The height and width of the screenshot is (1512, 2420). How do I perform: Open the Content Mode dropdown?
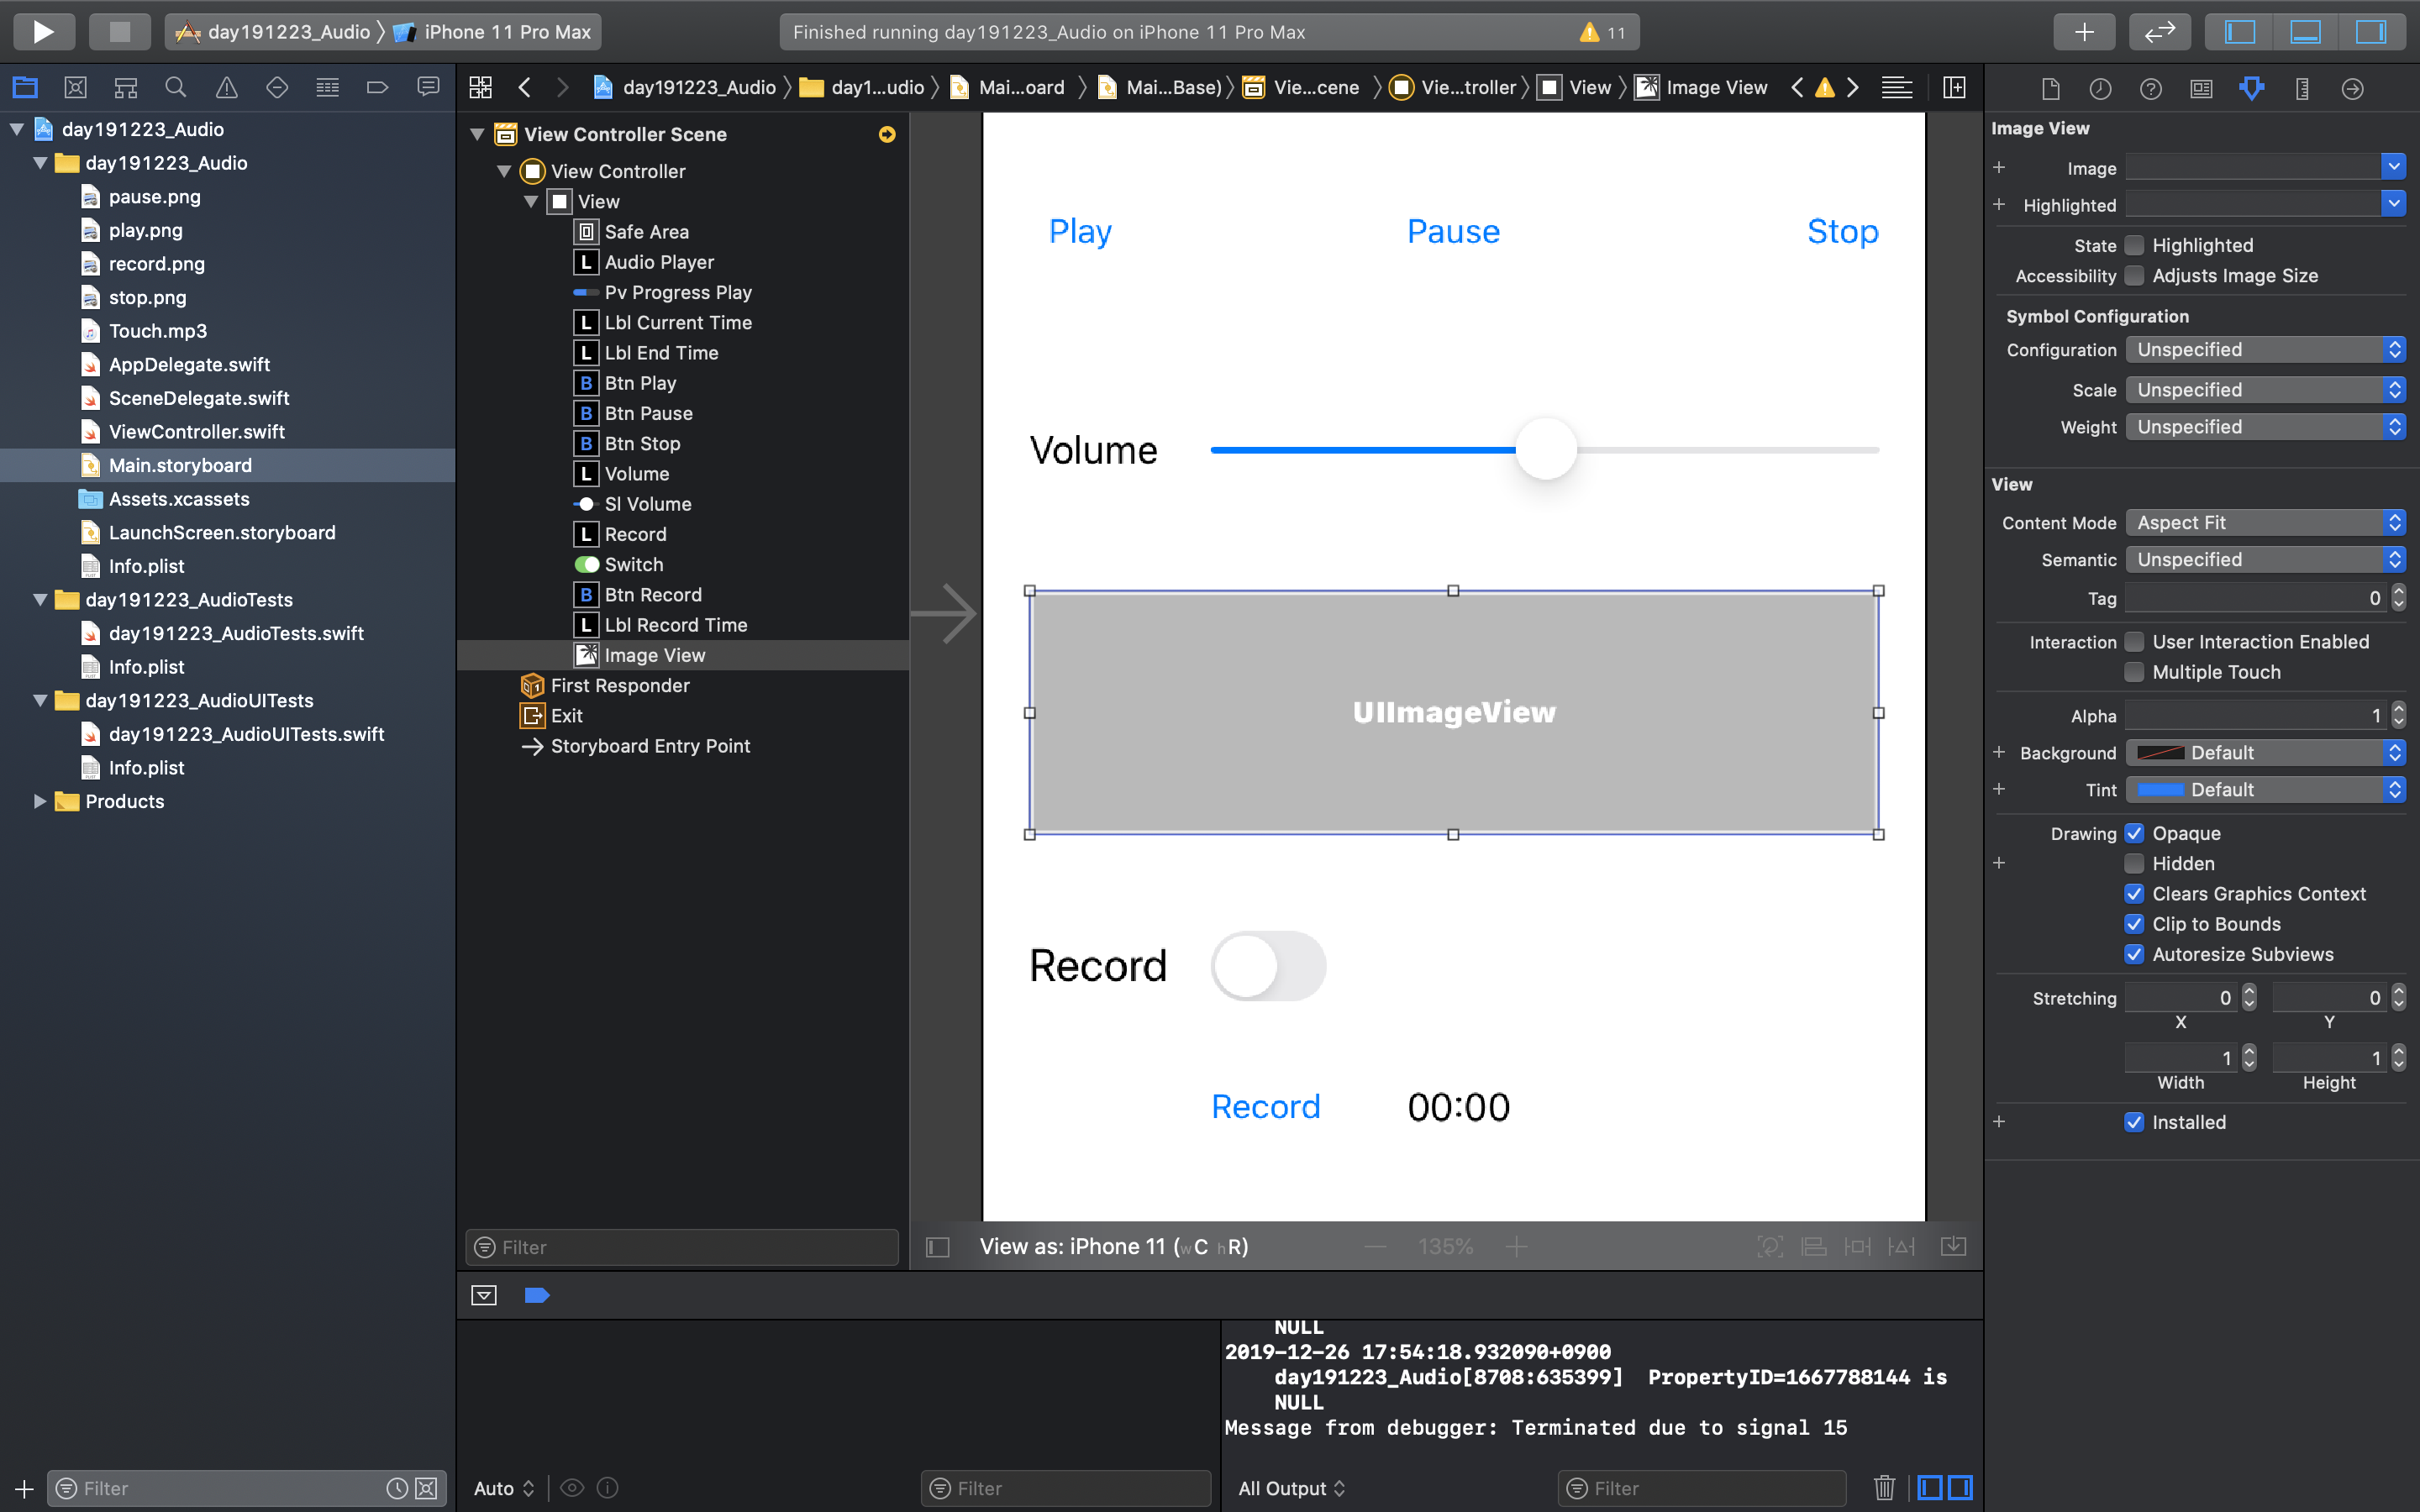(x=2265, y=523)
